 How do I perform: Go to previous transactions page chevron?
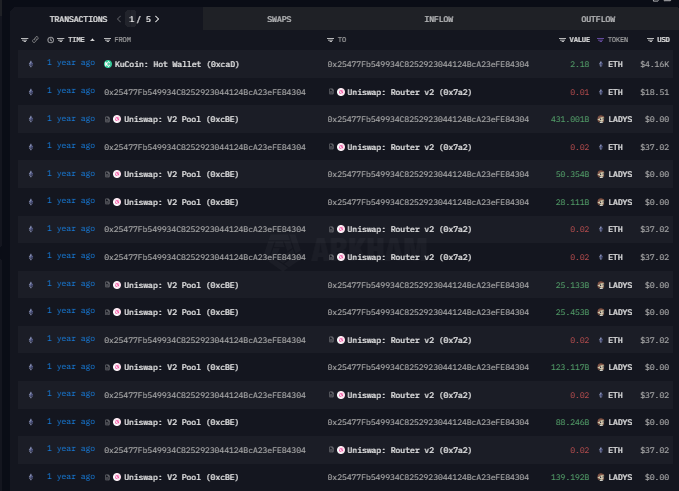(119, 19)
